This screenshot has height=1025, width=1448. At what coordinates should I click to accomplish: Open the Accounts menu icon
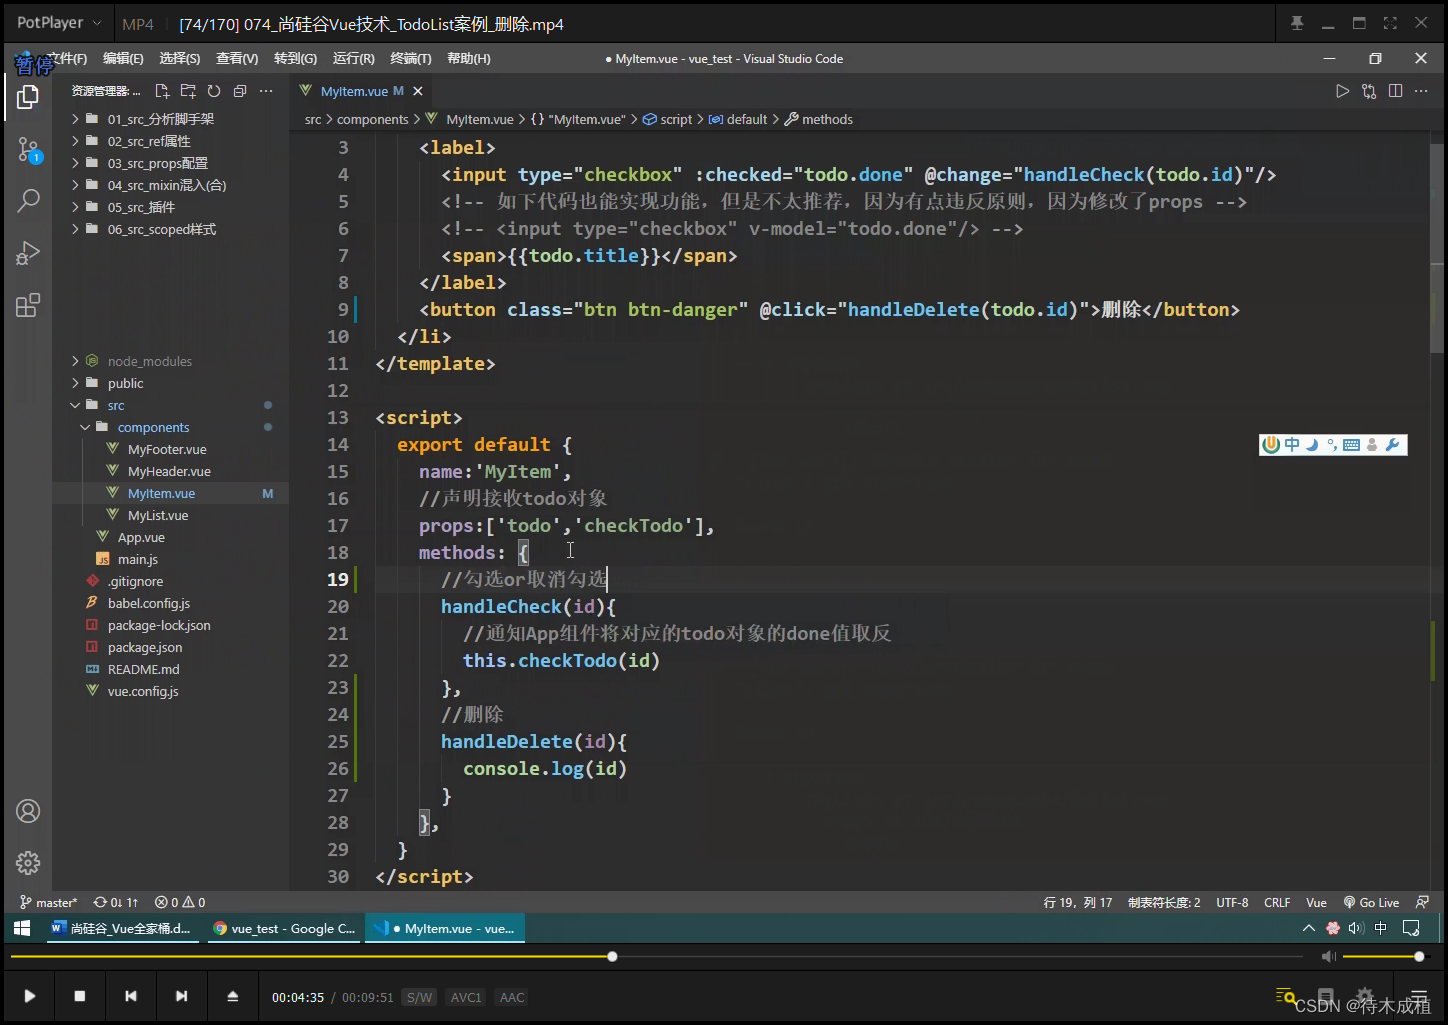(28, 811)
